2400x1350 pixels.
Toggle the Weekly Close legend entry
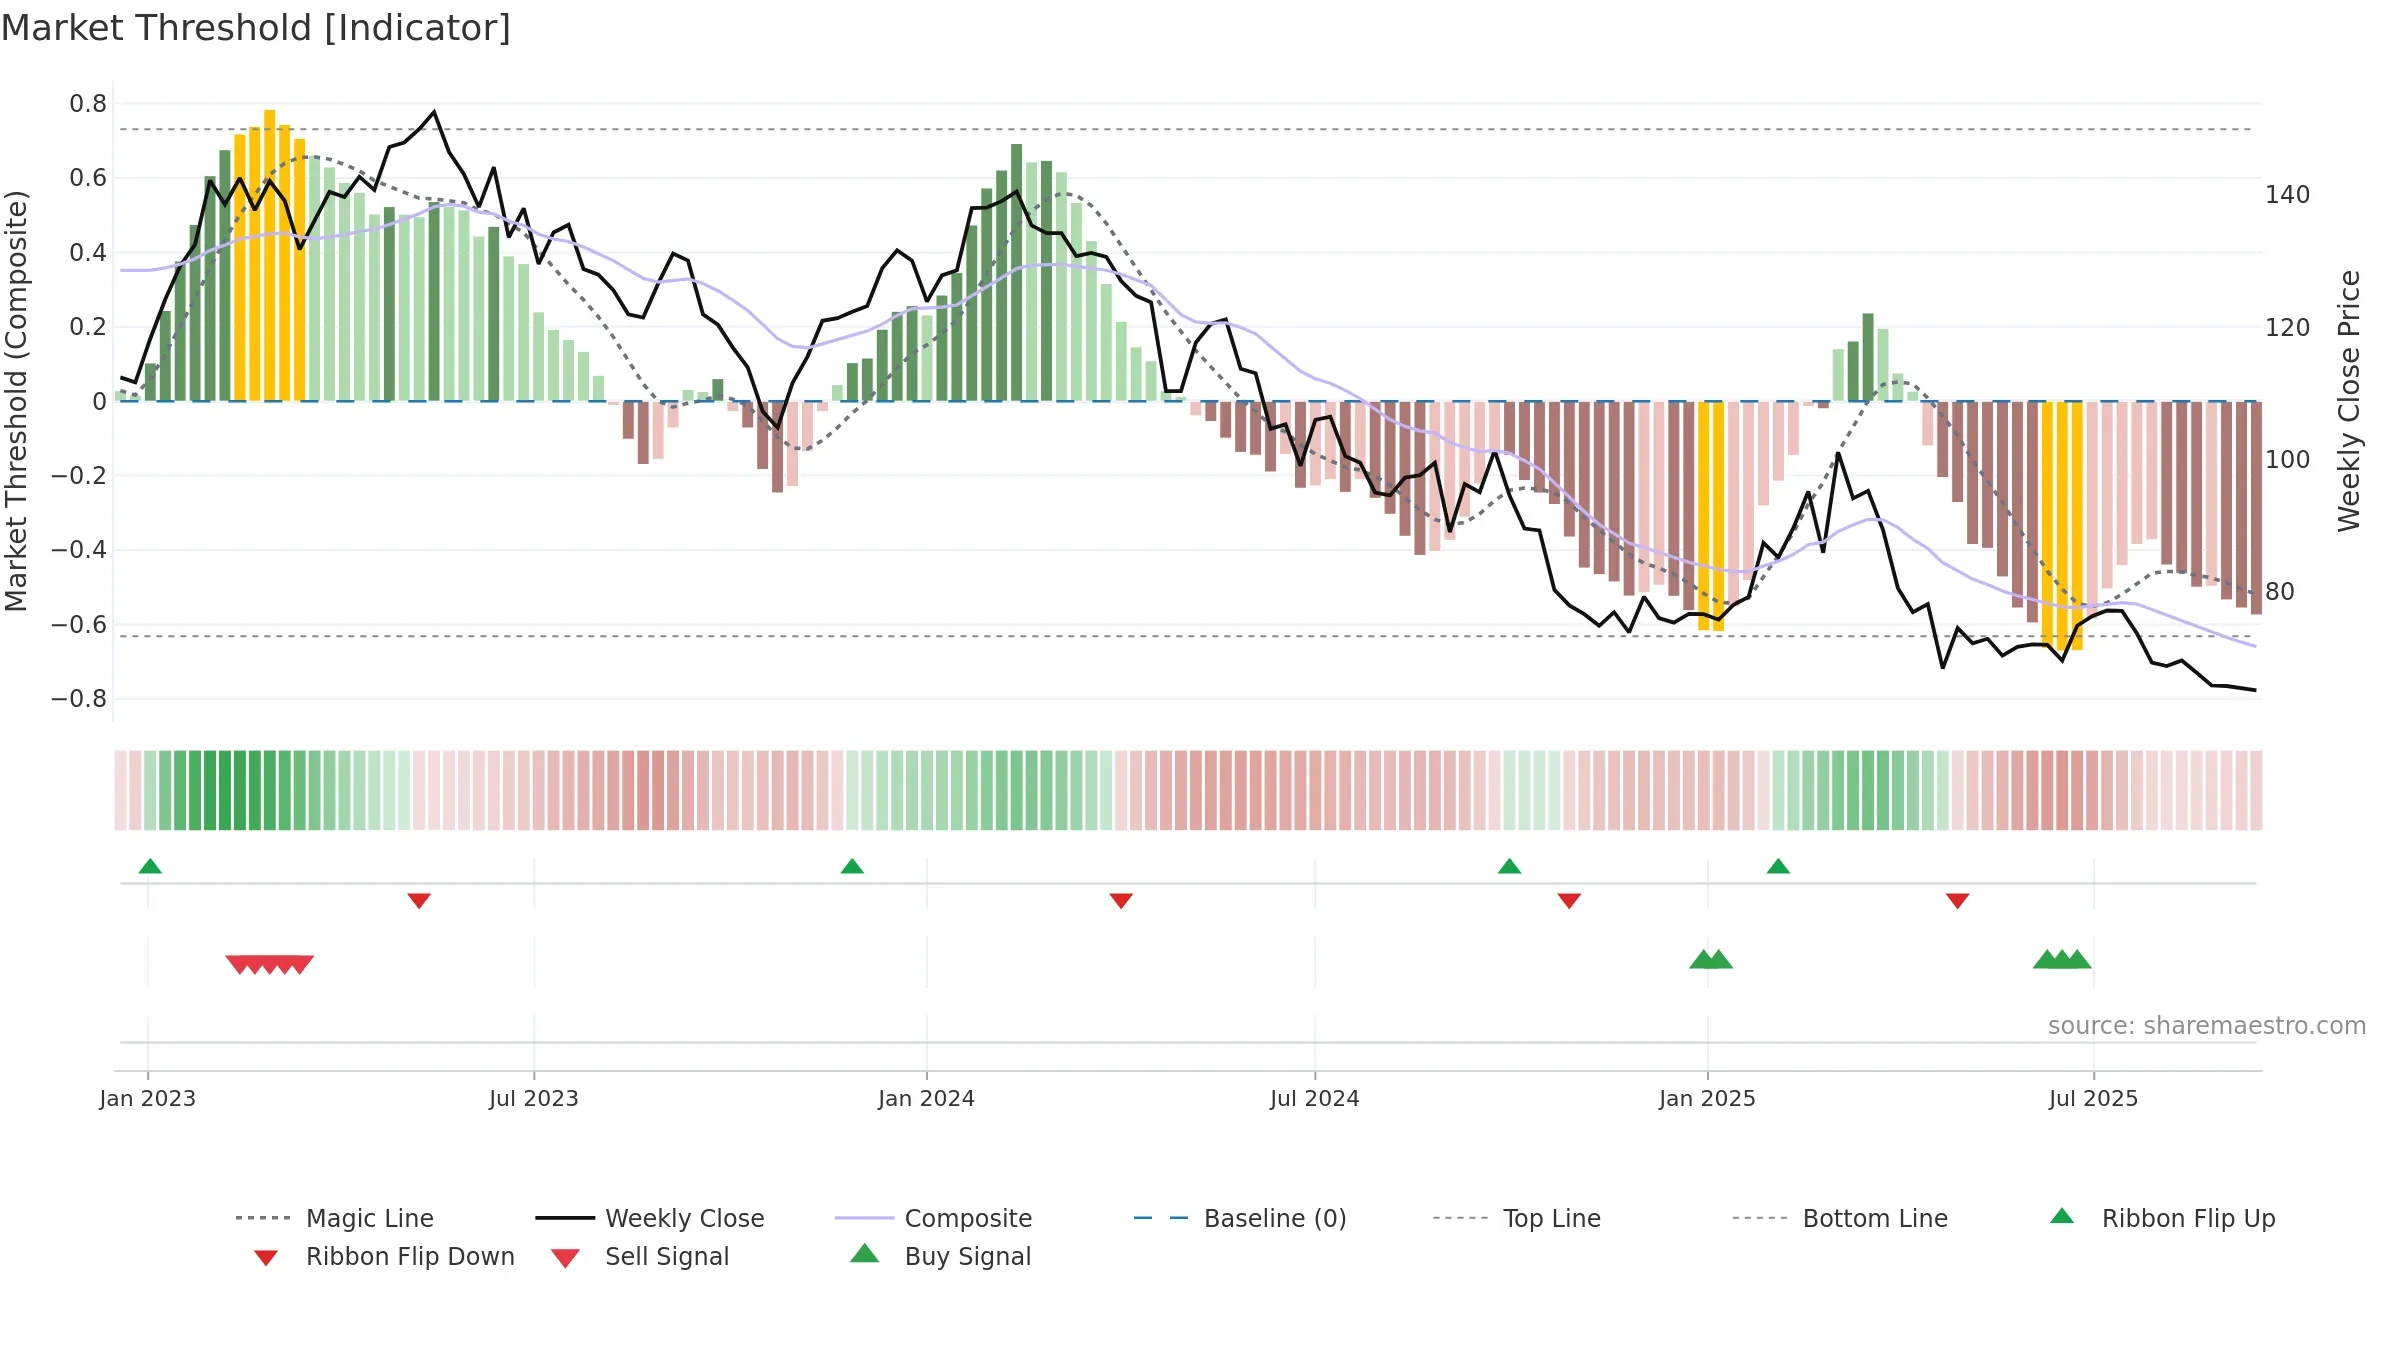tap(650, 1218)
